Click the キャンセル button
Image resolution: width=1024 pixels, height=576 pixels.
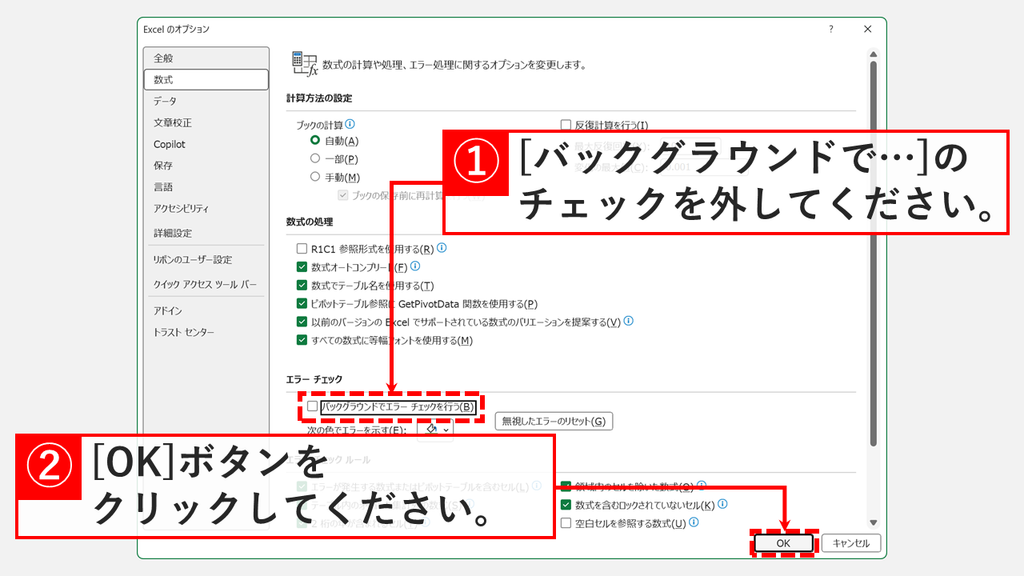pyautogui.click(x=851, y=543)
